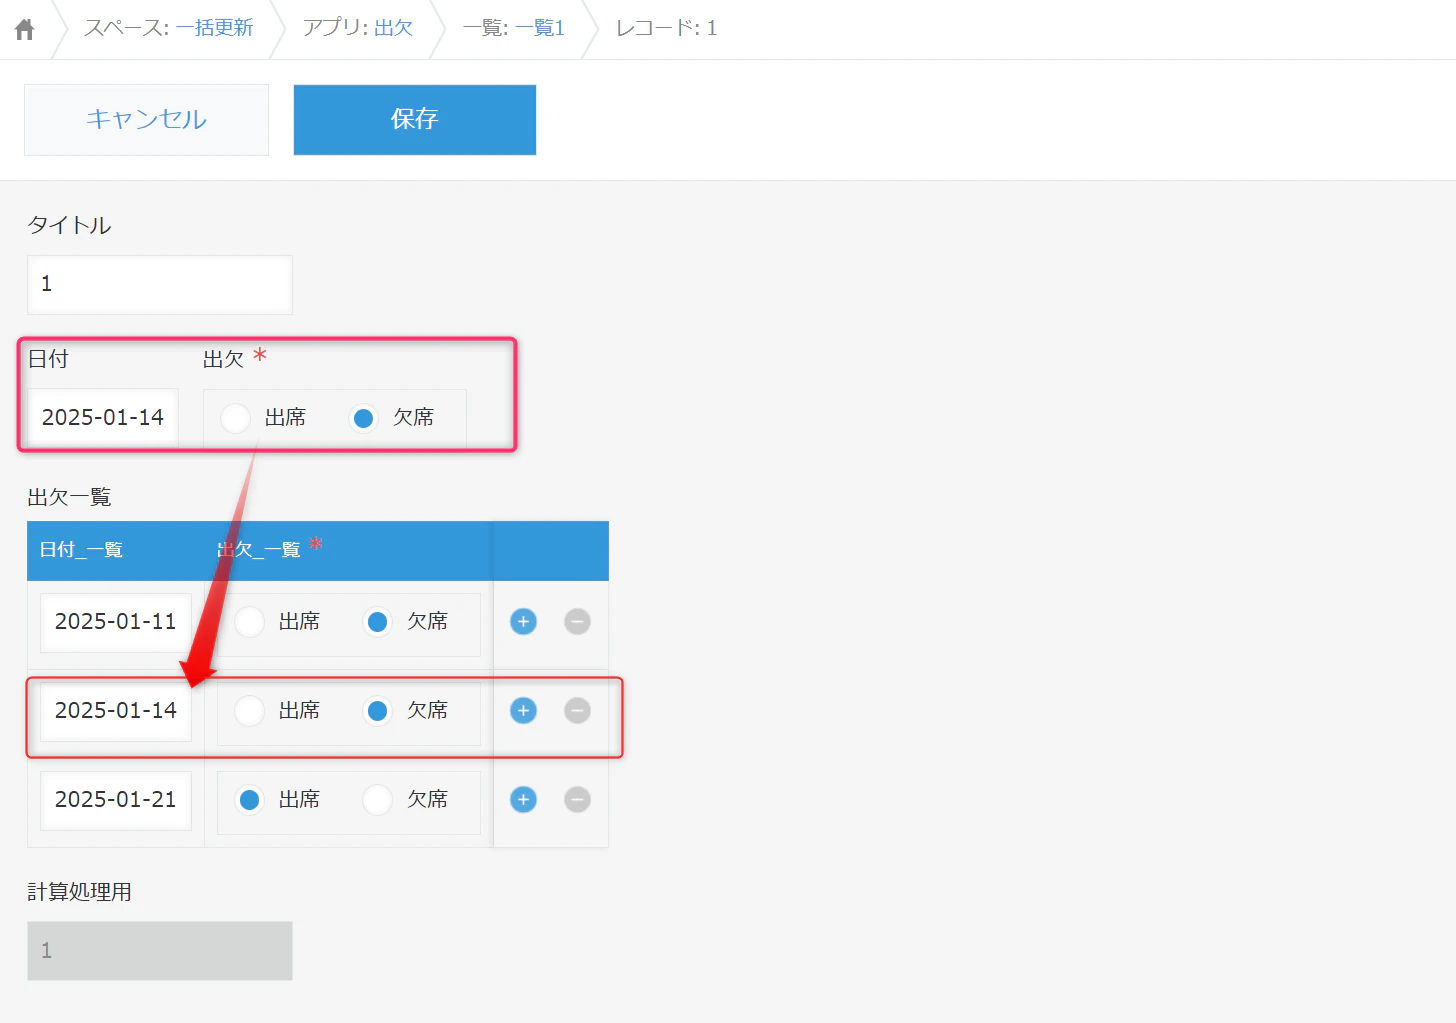Screen dimensions: 1456x1023
Task: Edit the table date 2025-01-21
Action: point(116,801)
